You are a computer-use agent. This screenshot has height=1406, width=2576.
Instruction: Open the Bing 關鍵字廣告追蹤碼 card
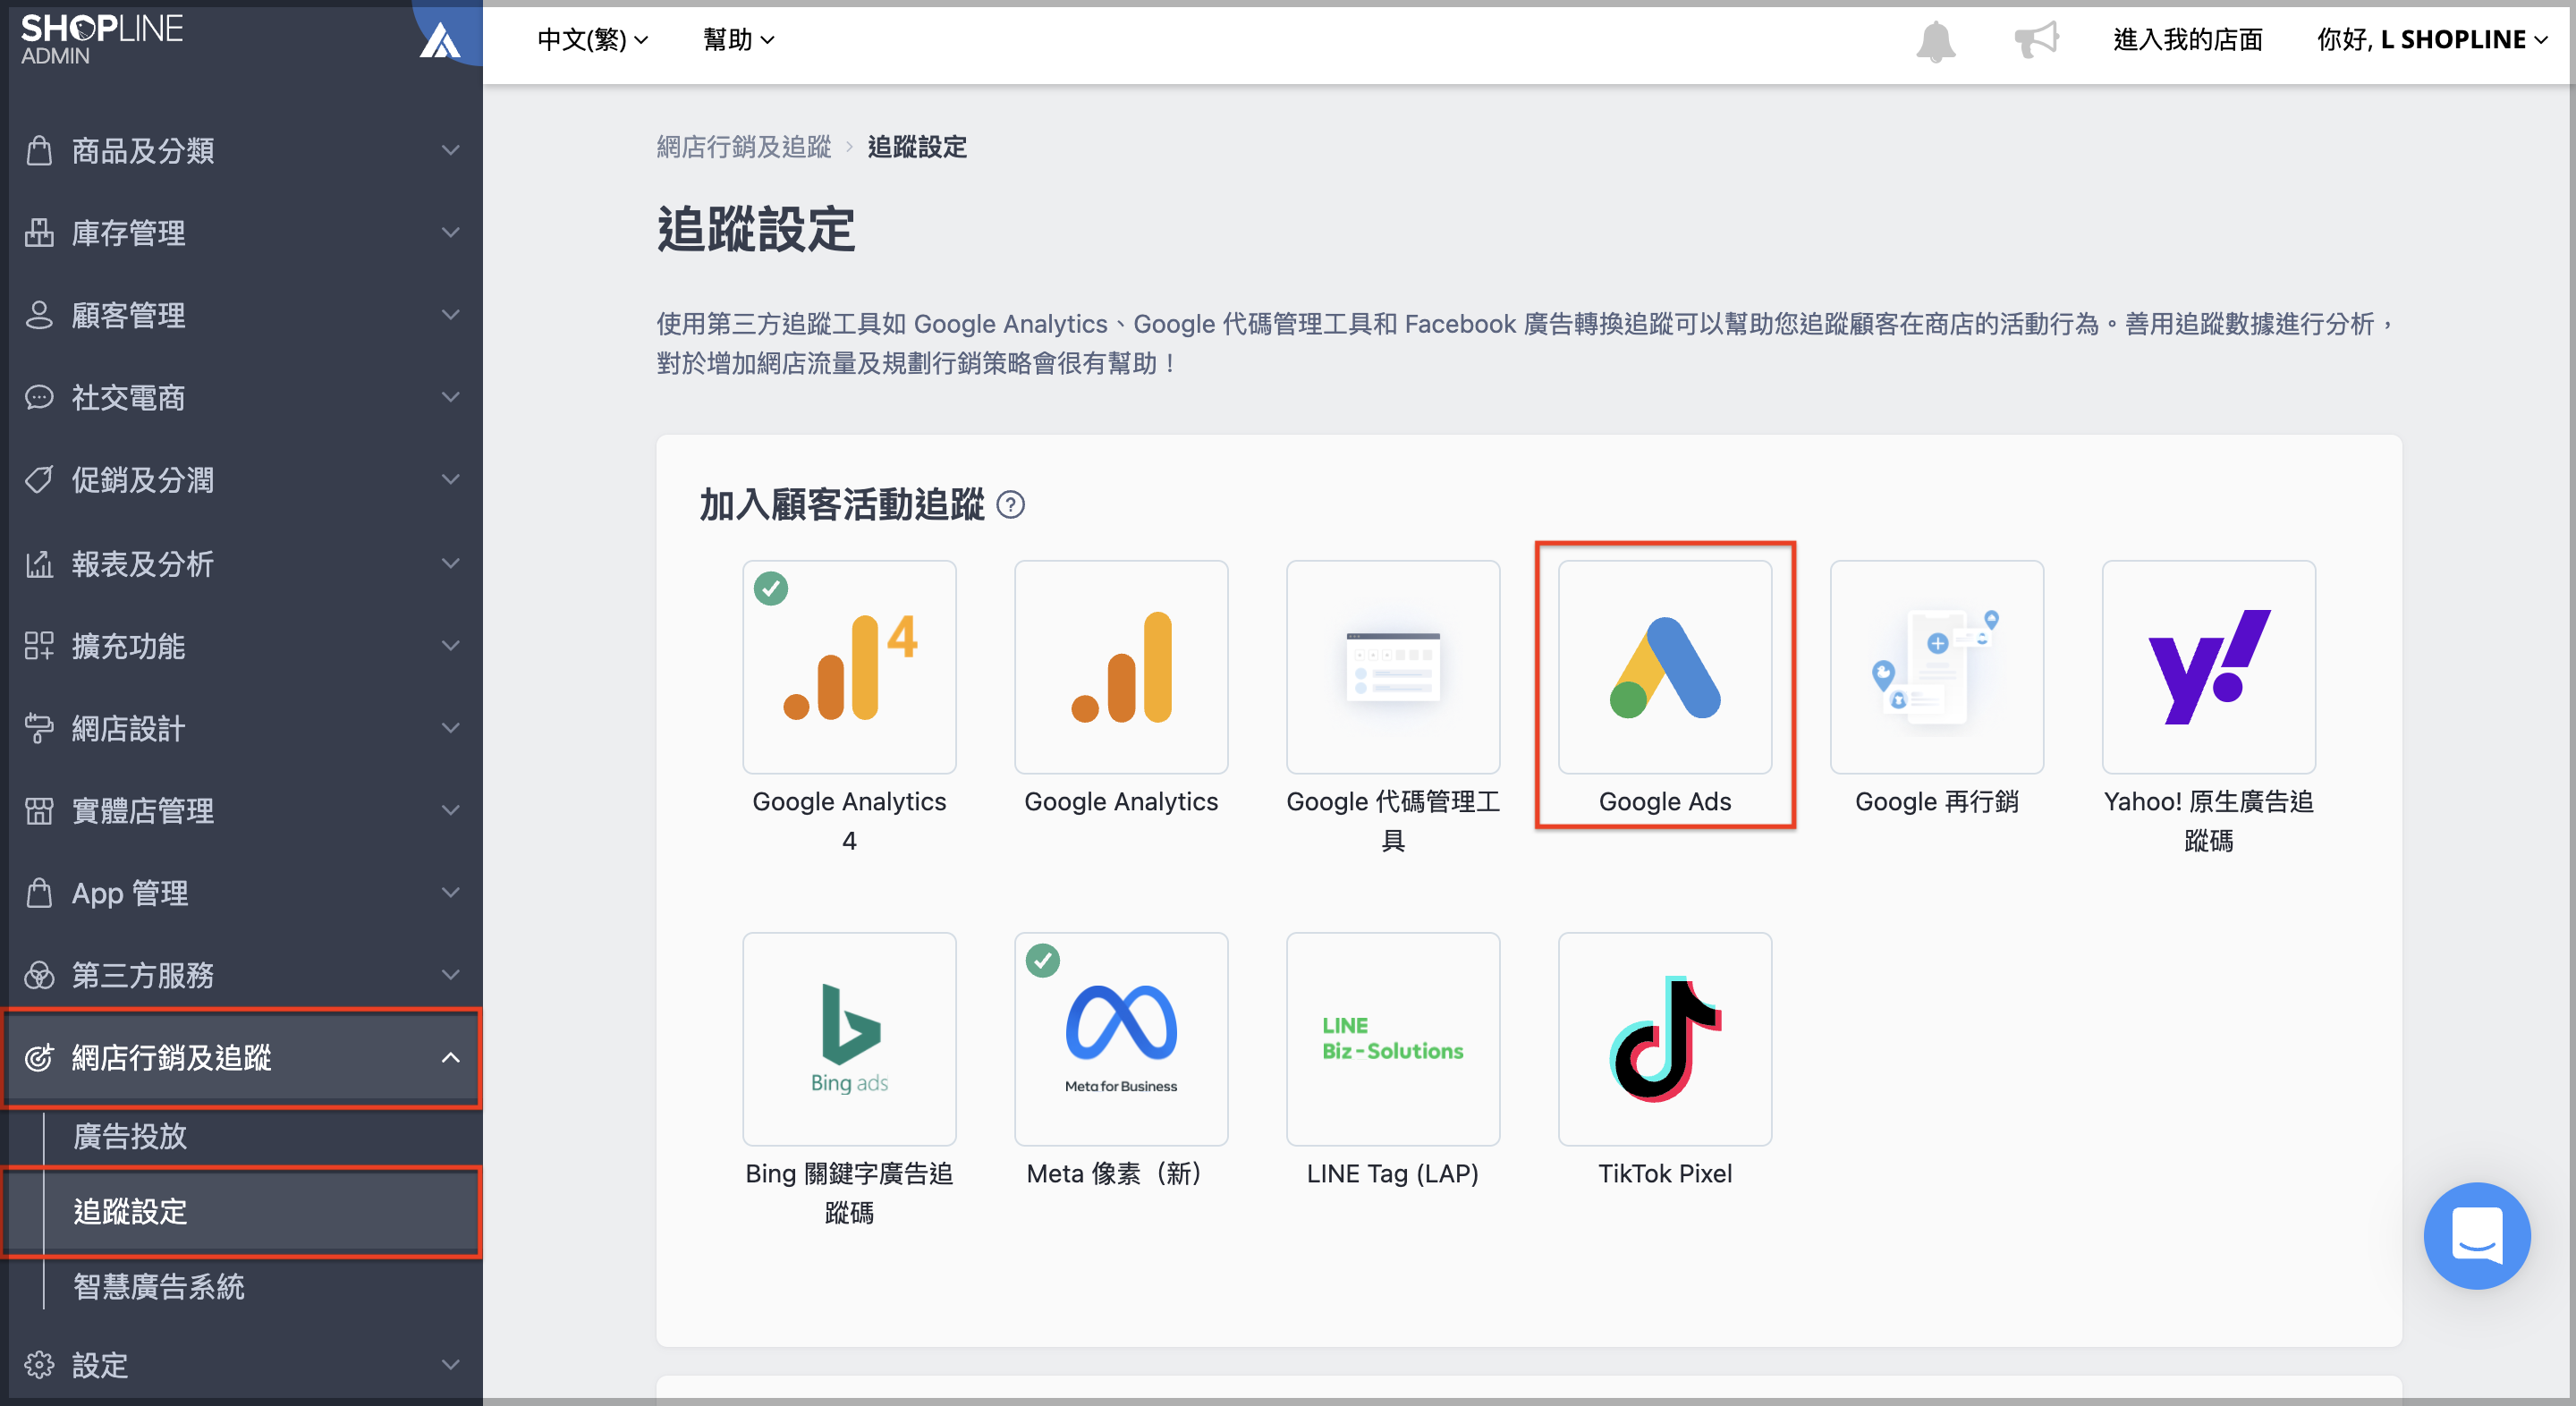point(849,1039)
